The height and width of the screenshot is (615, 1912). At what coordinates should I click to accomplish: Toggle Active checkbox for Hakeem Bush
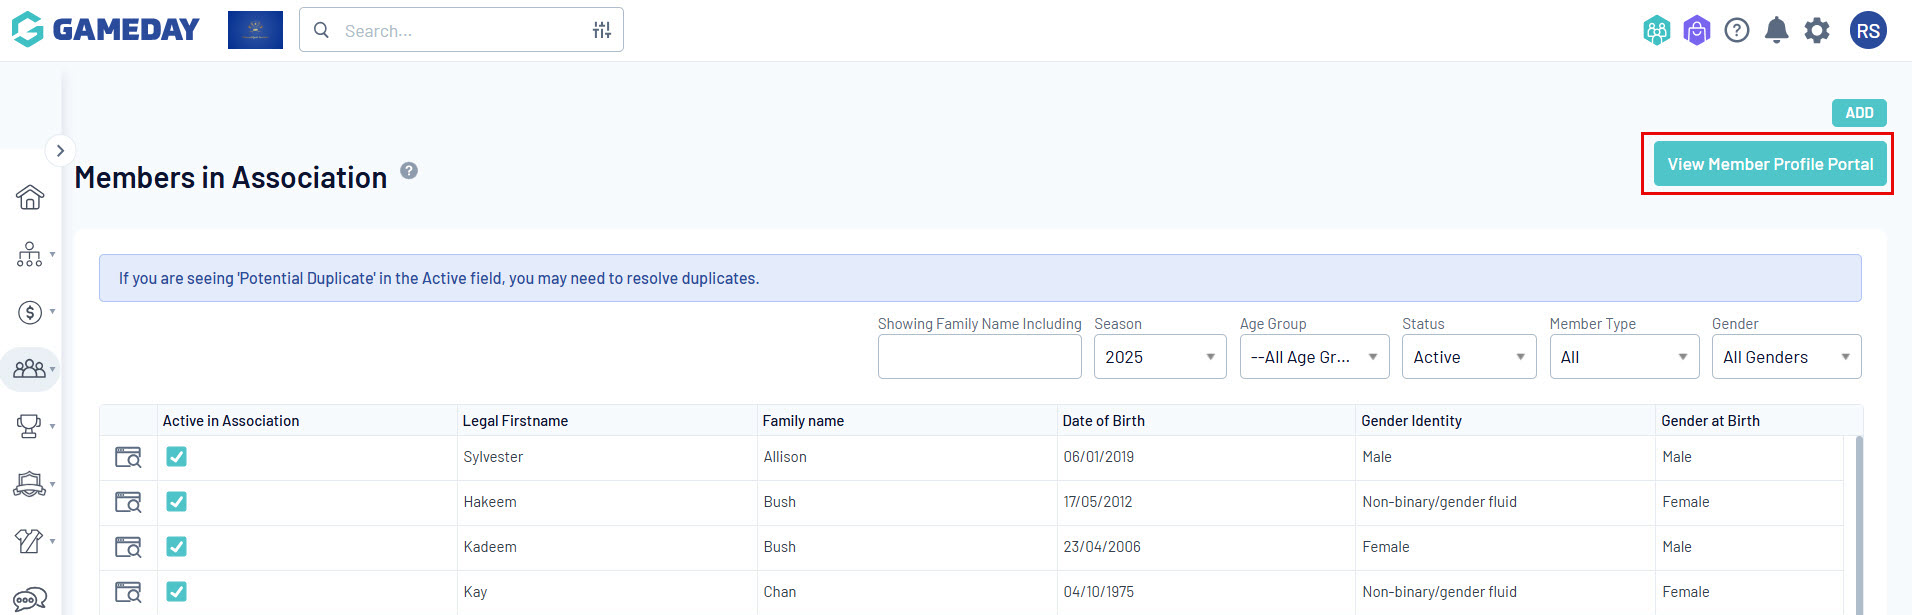(x=176, y=502)
